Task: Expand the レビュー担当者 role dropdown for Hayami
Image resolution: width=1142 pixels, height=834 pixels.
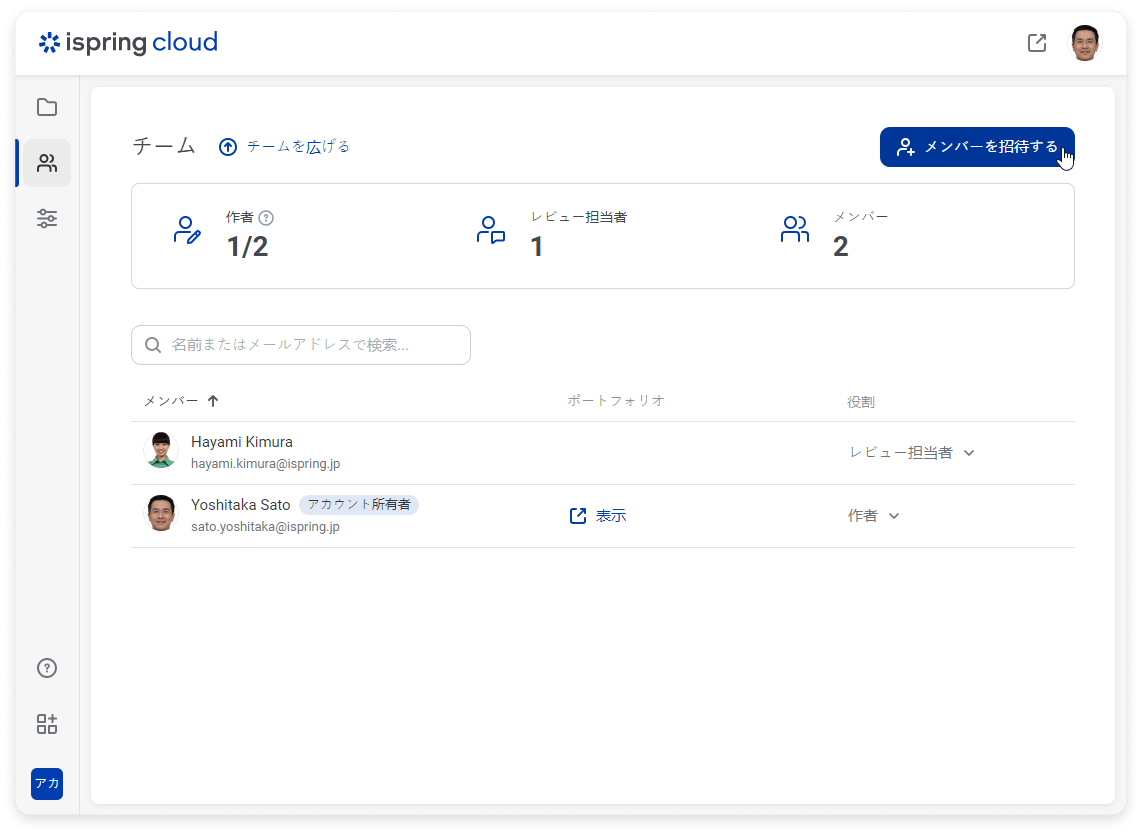Action: click(911, 453)
